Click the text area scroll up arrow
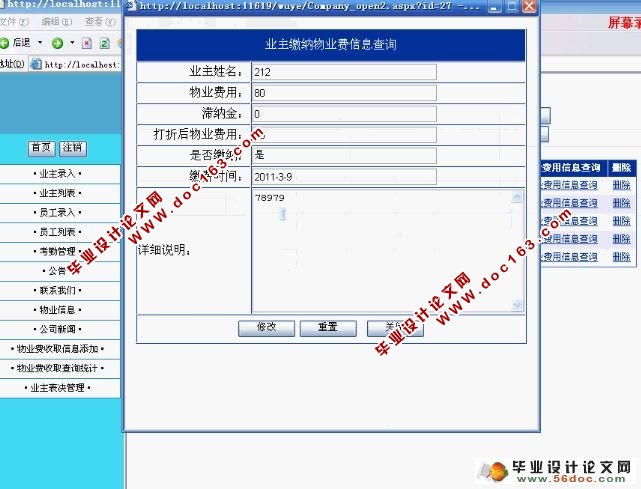The image size is (641, 489). pyautogui.click(x=517, y=197)
